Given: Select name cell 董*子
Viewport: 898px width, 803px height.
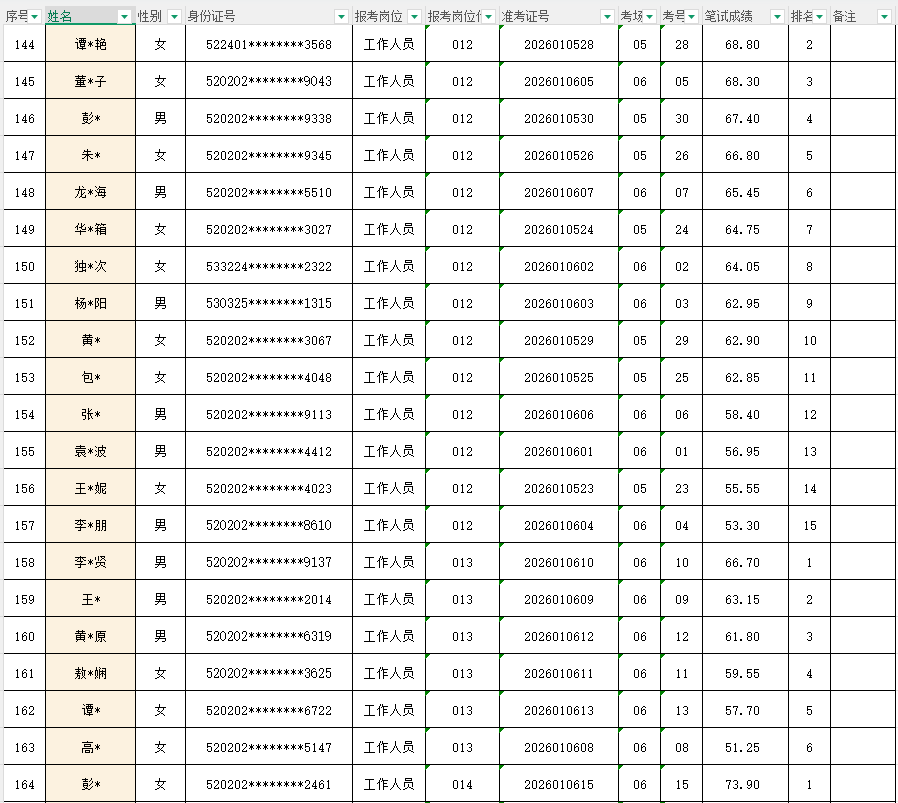Looking at the screenshot, I should (x=90, y=81).
